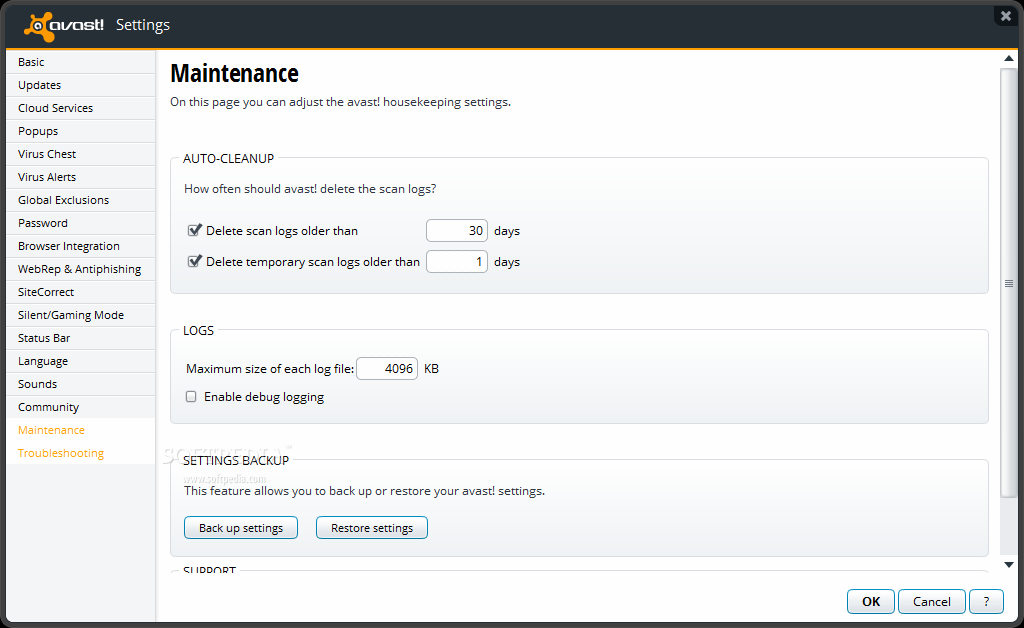Click the maximum log file size field
1024x628 pixels.
(x=387, y=369)
